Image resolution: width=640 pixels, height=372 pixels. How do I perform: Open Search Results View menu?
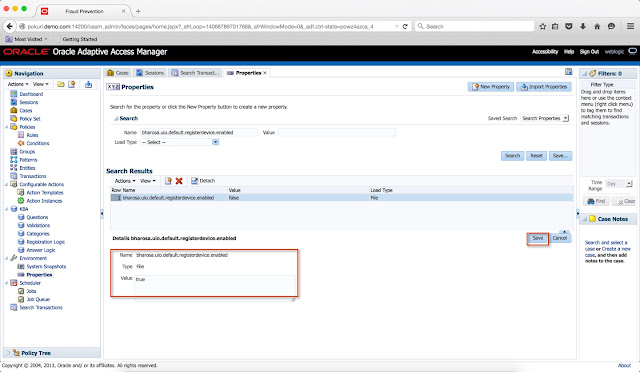(x=147, y=181)
